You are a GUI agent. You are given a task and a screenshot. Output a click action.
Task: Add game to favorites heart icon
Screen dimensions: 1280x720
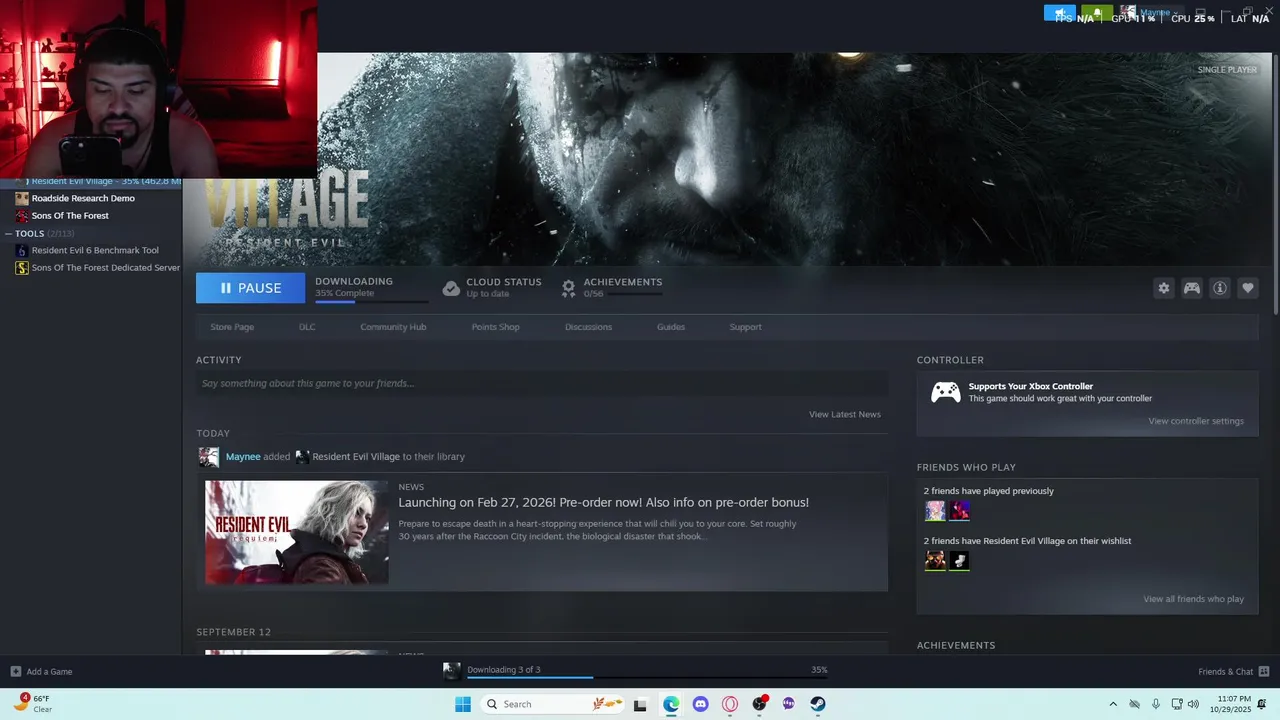pyautogui.click(x=1248, y=288)
